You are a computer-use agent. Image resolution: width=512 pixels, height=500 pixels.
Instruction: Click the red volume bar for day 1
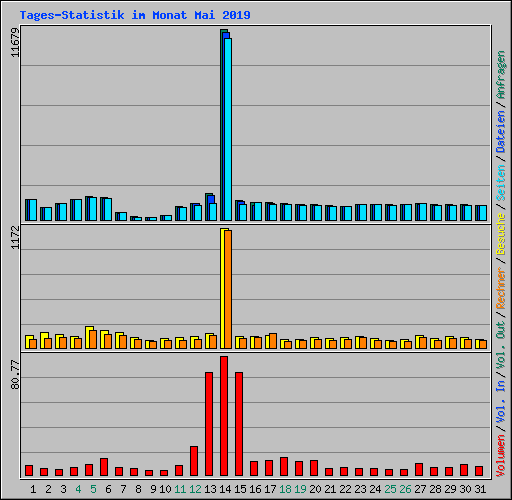click(29, 470)
